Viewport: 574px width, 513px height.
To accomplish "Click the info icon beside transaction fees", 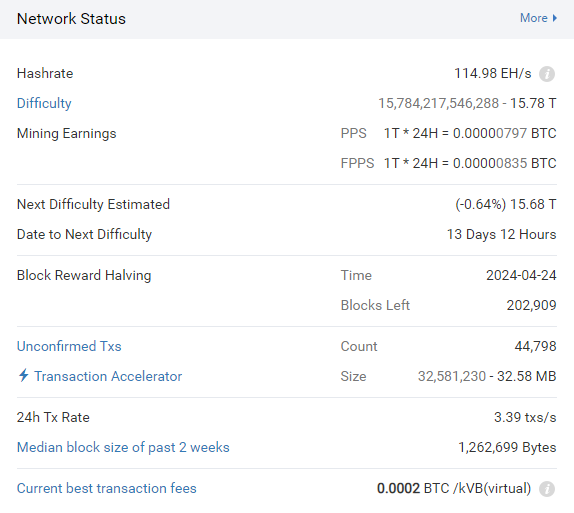I will [x=547, y=489].
